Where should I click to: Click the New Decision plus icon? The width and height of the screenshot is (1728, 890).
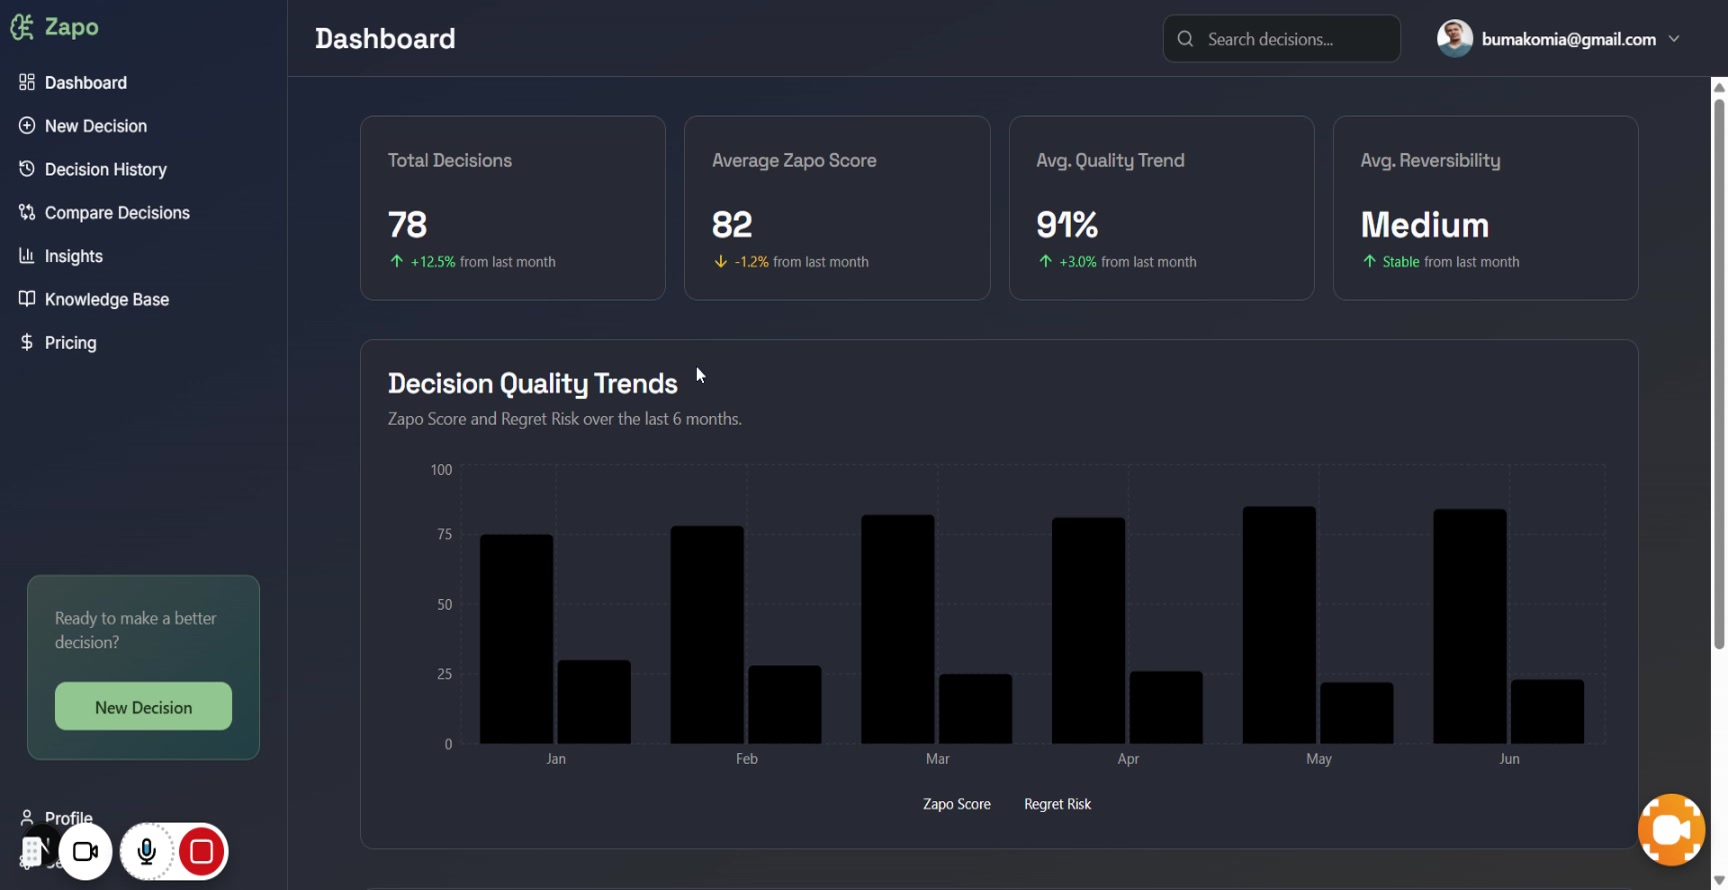(27, 126)
